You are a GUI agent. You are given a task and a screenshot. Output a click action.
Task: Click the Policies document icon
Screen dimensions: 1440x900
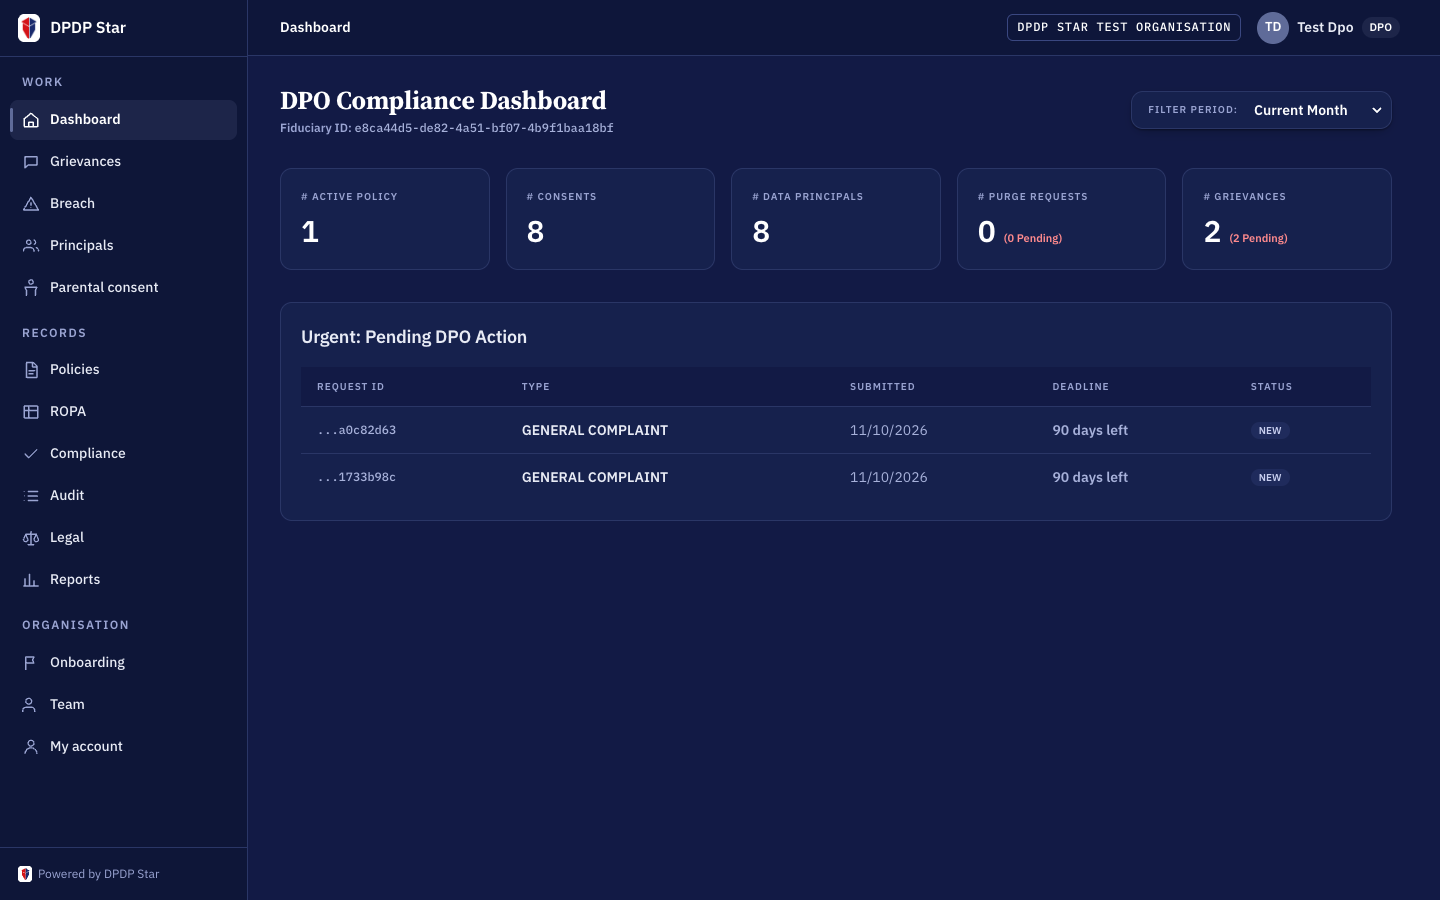[x=31, y=370]
